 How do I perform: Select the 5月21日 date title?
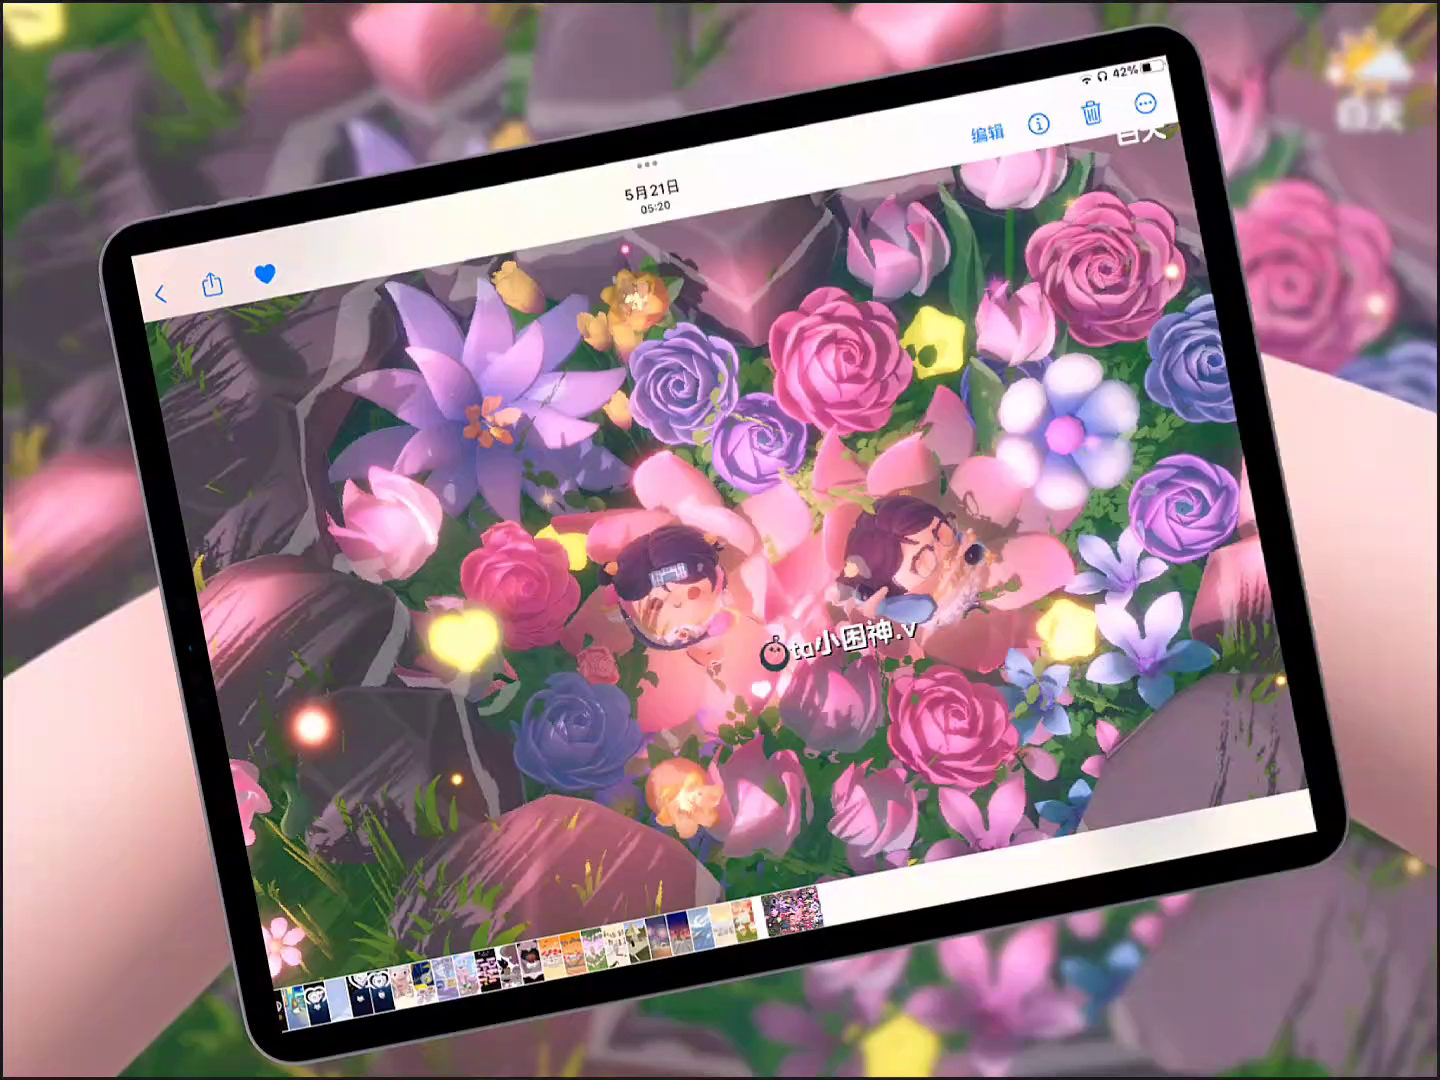652,190
